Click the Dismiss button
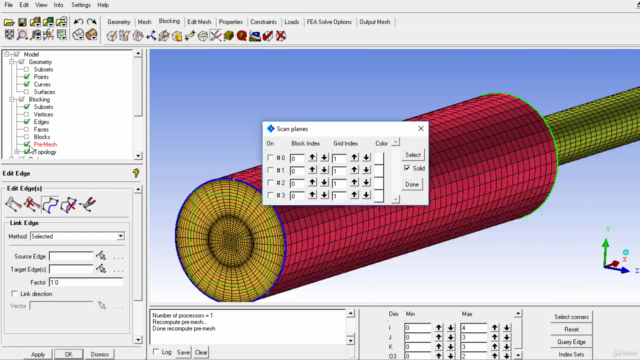 (100, 354)
